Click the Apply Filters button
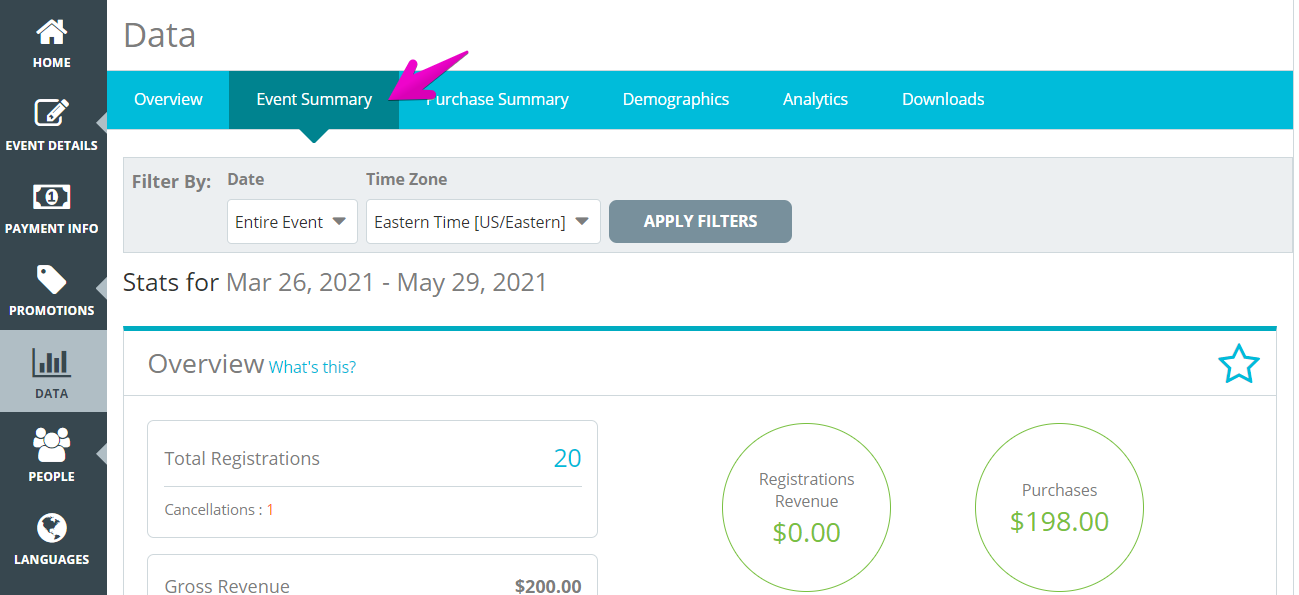Screen dimensions: 1299x595 [700, 222]
